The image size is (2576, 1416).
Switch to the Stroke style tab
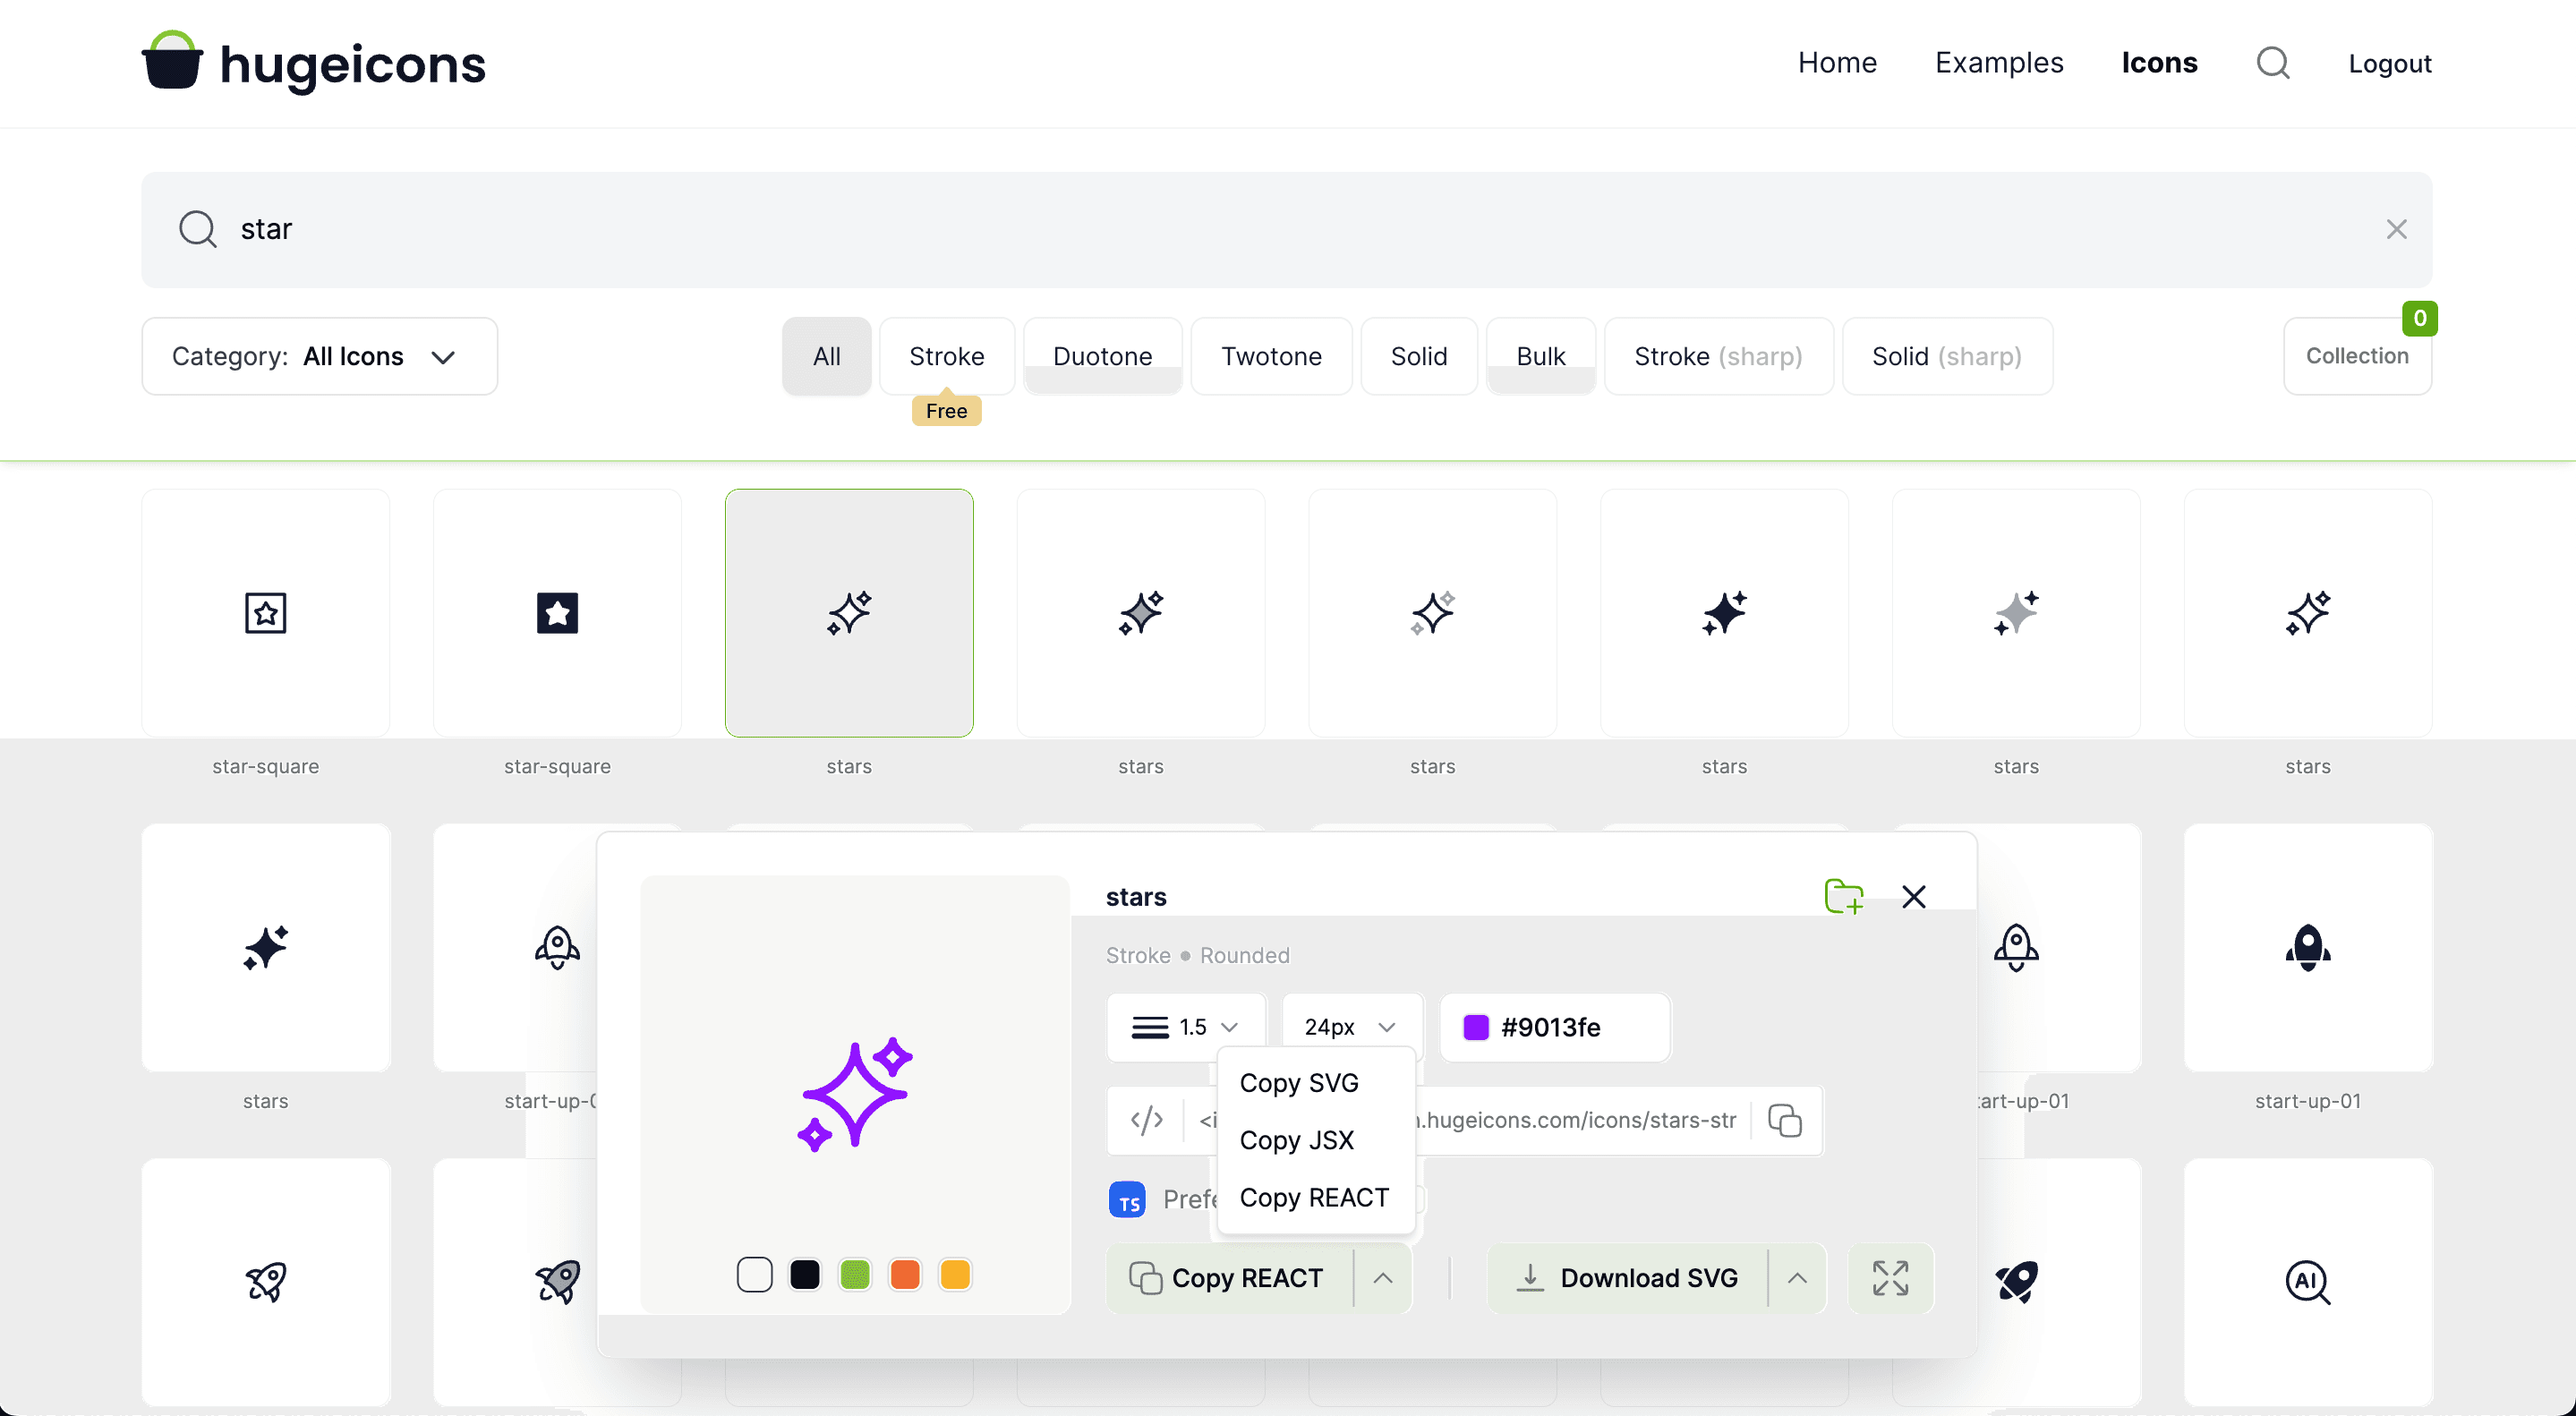946,356
